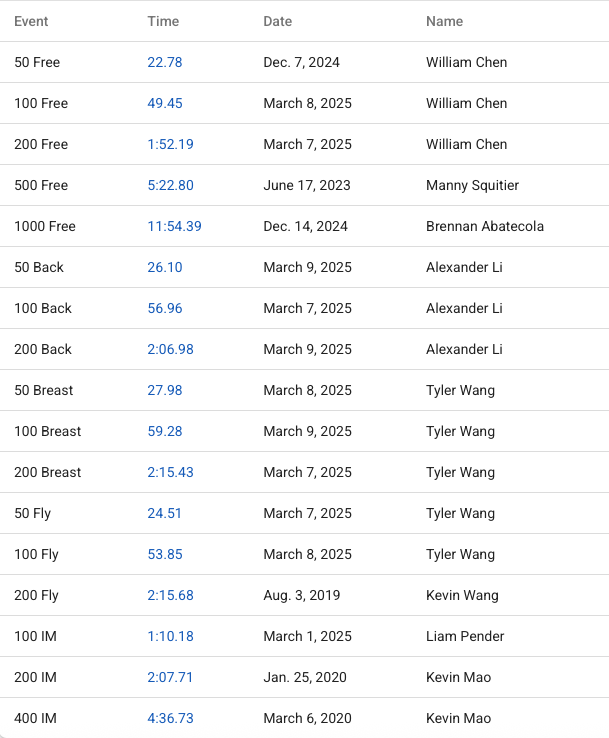609x738 pixels.
Task: Open the 100 Back time 56.96
Action: coord(165,308)
